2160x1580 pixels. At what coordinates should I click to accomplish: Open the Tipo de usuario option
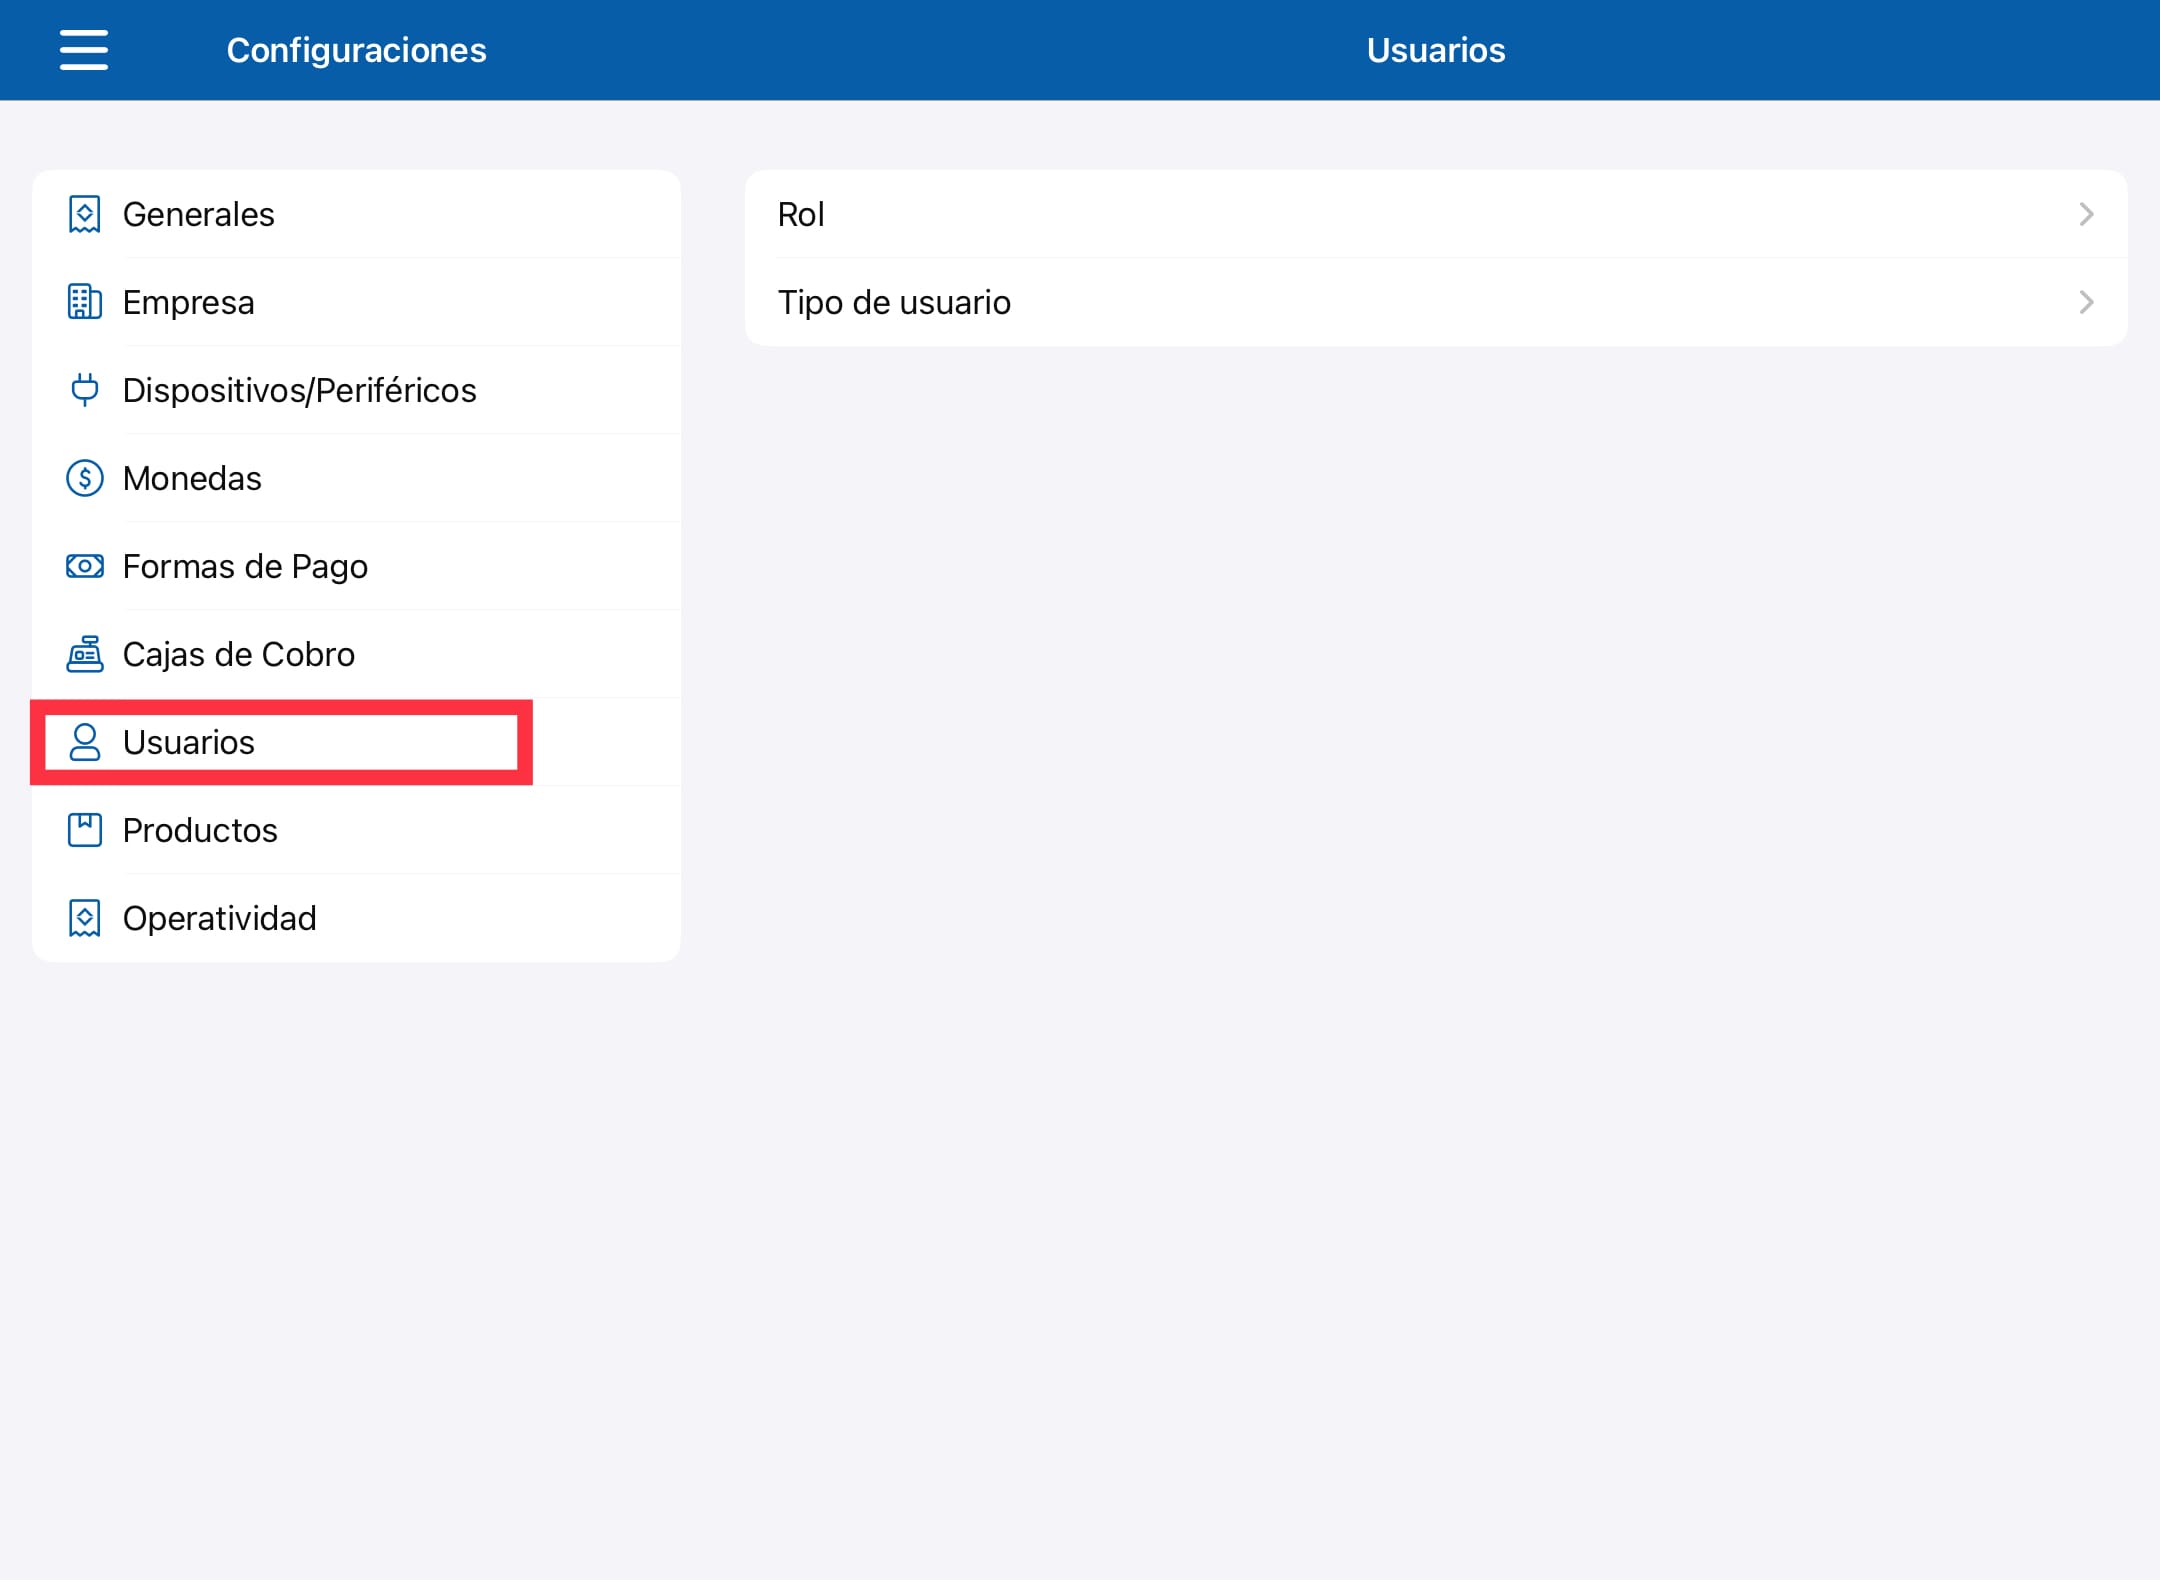[1436, 302]
